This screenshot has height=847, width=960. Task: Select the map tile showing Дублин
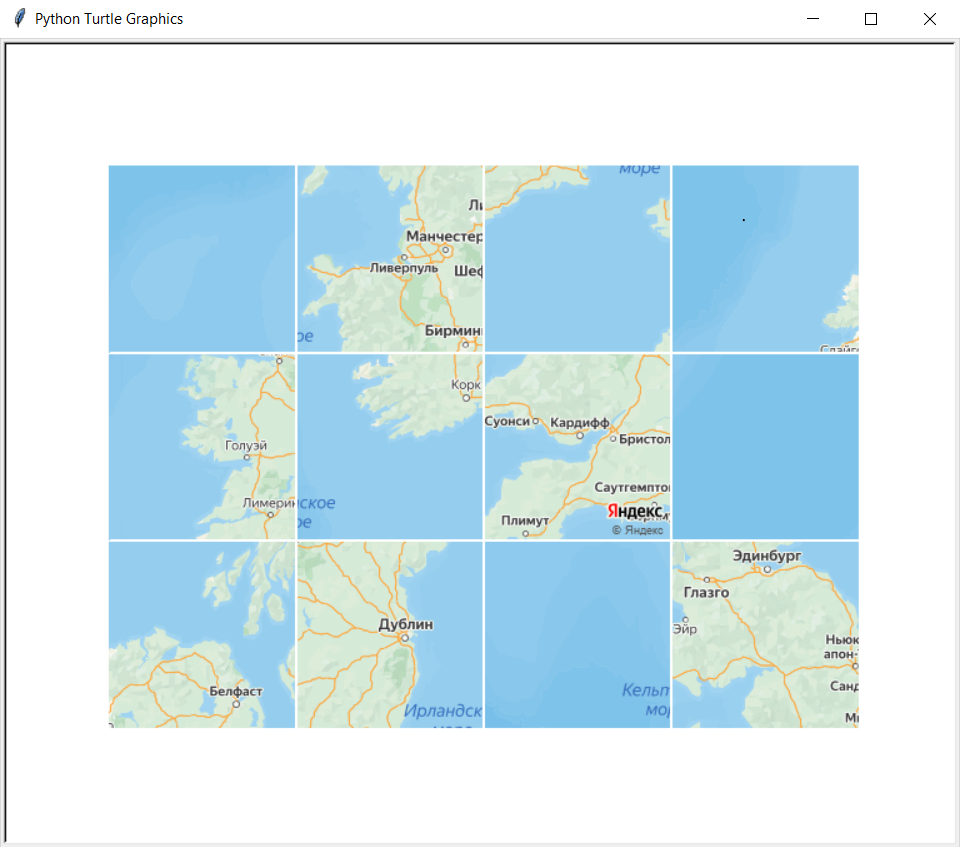pos(390,634)
